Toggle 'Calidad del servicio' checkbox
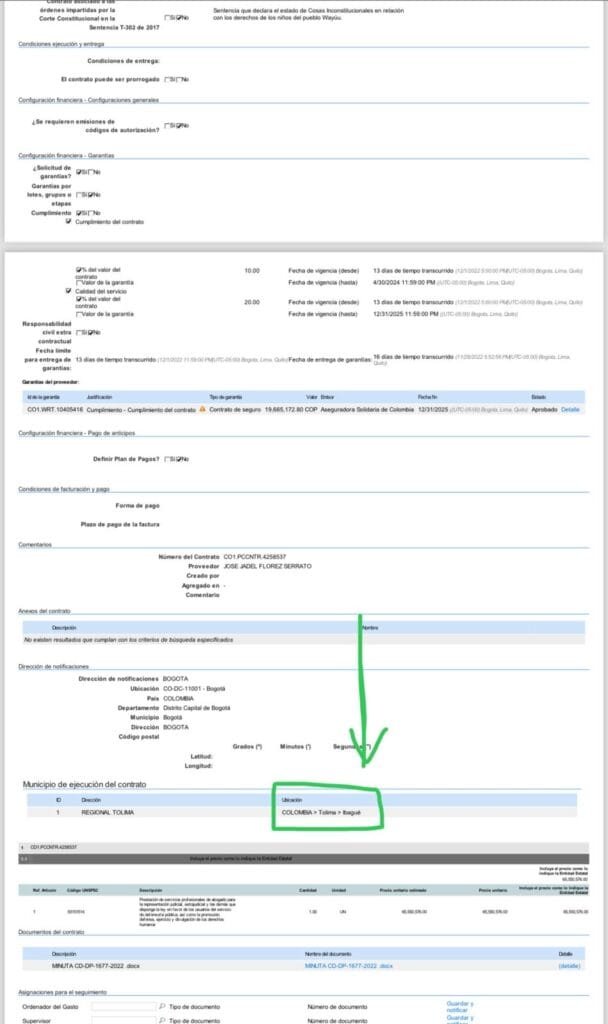The image size is (608, 1024). (x=69, y=291)
